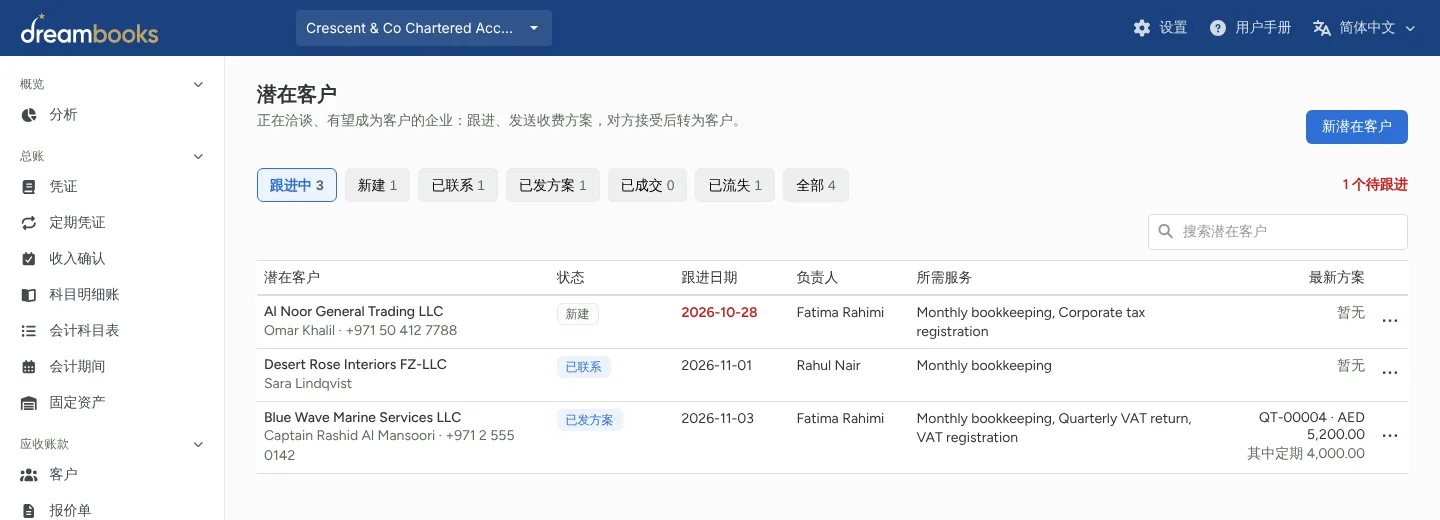Select the 已联系 filter tab
Viewport: 1440px width, 520px height.
(458, 185)
